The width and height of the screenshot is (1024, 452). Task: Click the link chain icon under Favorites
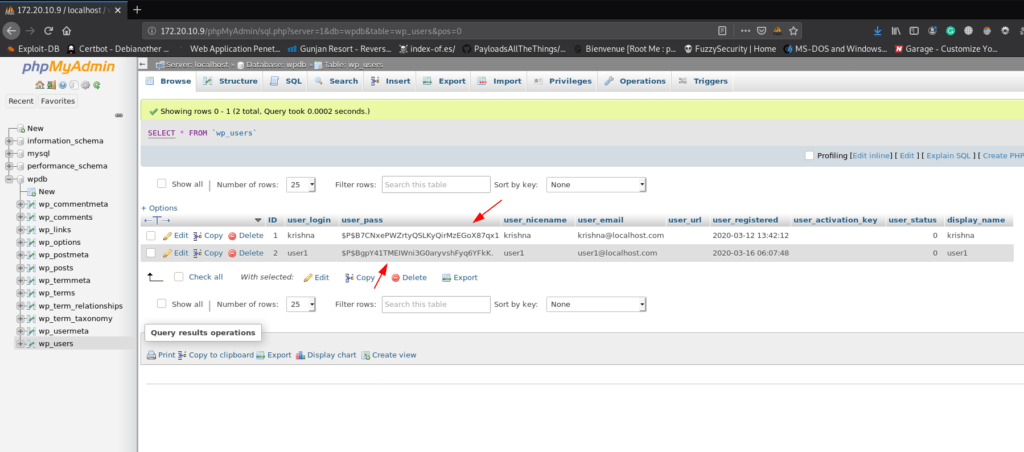[119, 115]
